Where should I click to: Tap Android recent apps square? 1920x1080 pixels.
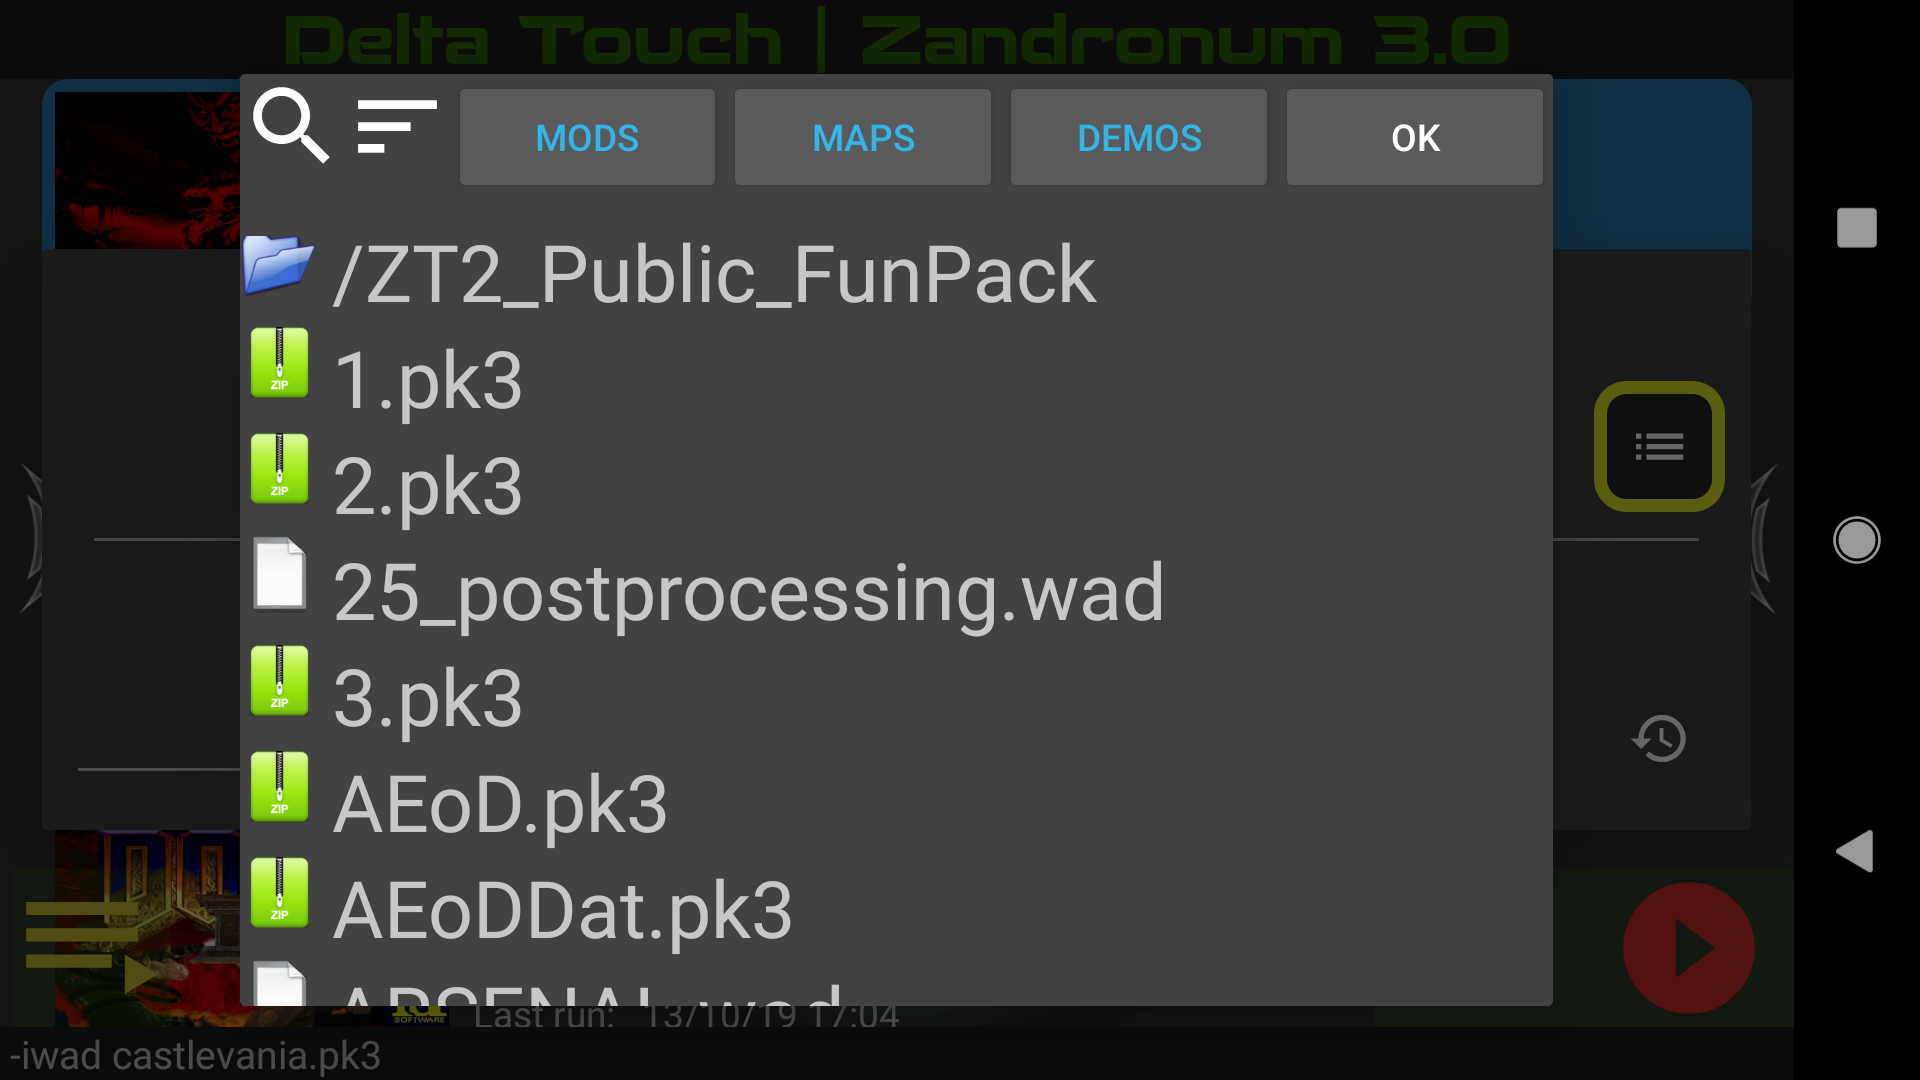tap(1857, 228)
